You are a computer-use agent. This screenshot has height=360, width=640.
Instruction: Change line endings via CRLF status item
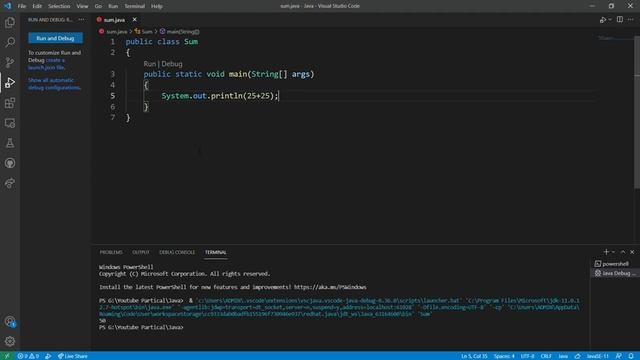[x=546, y=356]
